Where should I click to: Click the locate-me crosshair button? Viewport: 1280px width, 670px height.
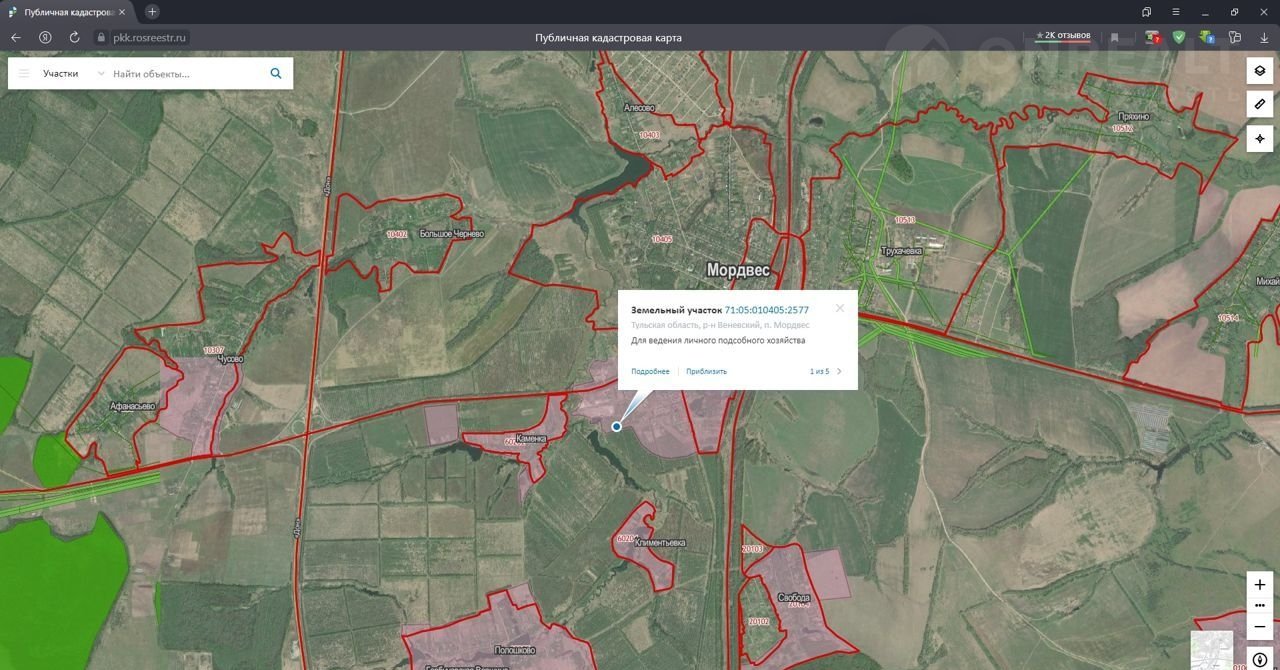pyautogui.click(x=1259, y=138)
